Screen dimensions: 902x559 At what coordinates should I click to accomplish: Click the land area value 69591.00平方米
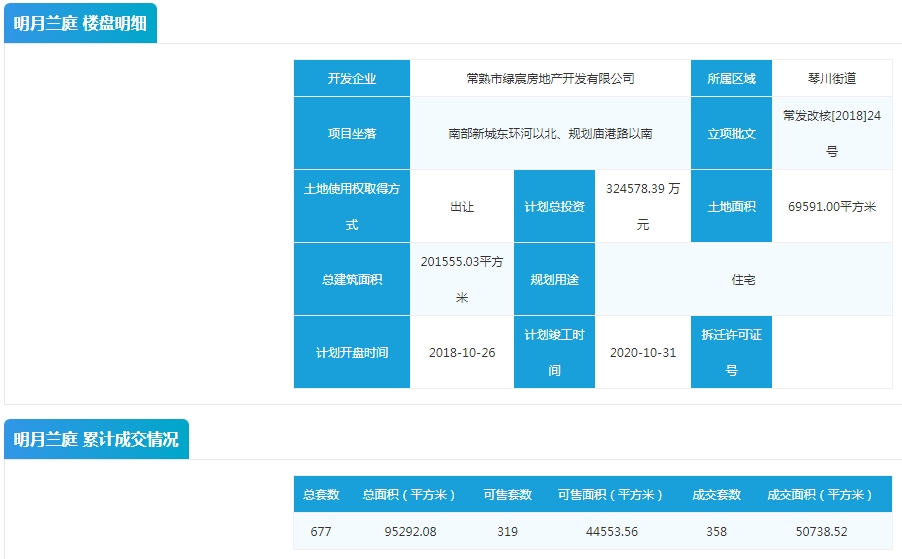click(831, 206)
